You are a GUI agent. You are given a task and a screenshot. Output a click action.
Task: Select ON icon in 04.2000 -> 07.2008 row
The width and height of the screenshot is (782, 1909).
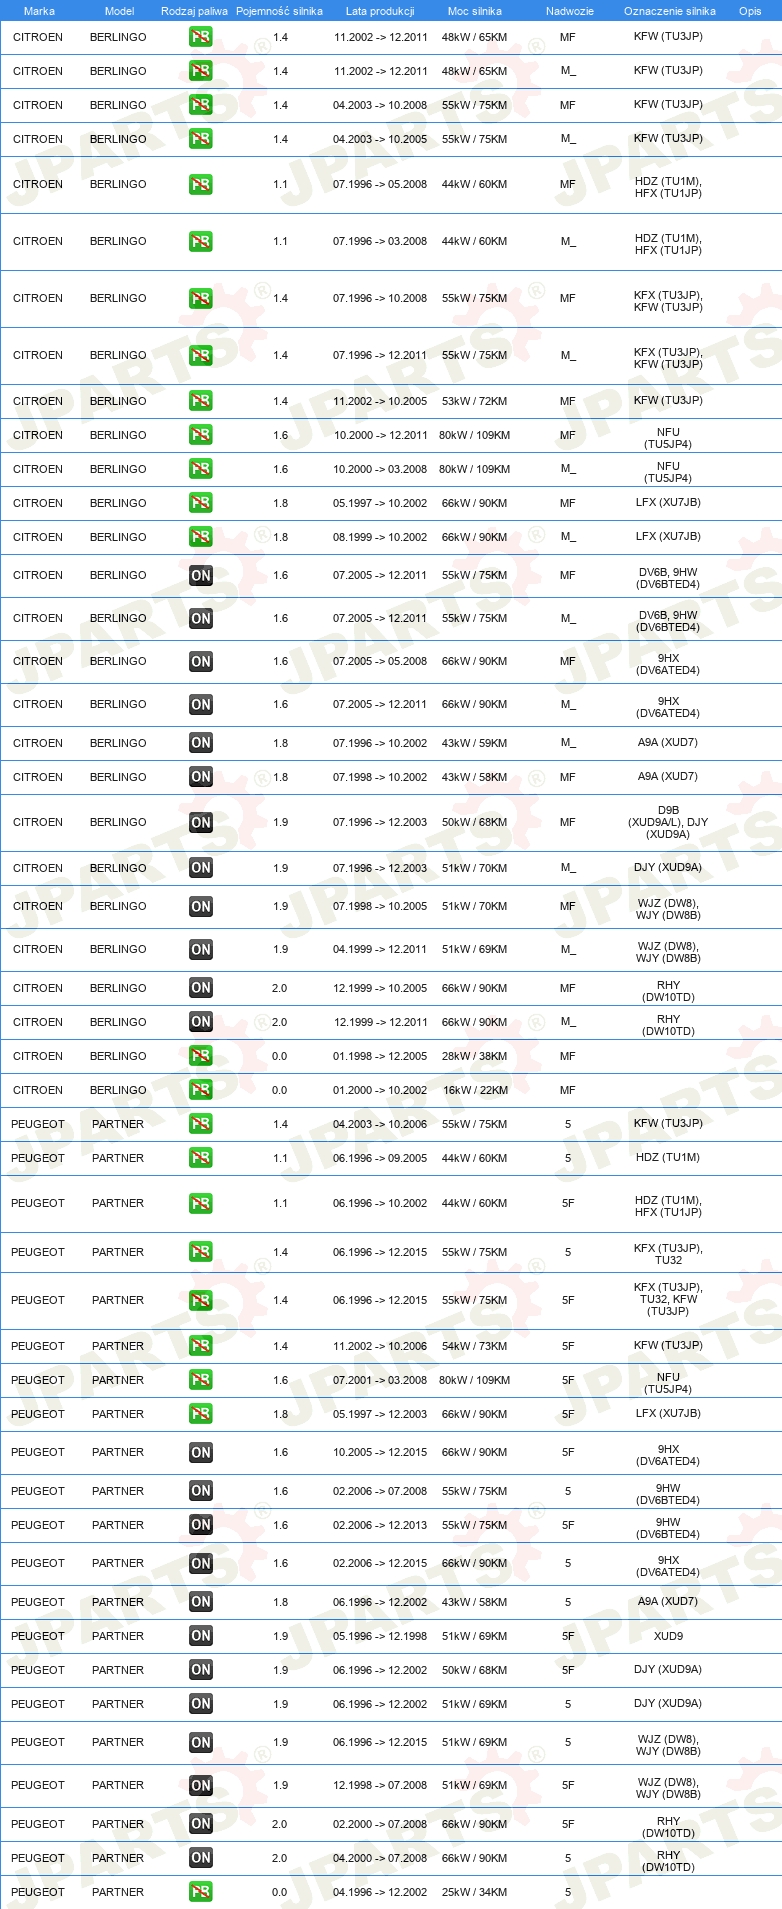click(201, 1858)
